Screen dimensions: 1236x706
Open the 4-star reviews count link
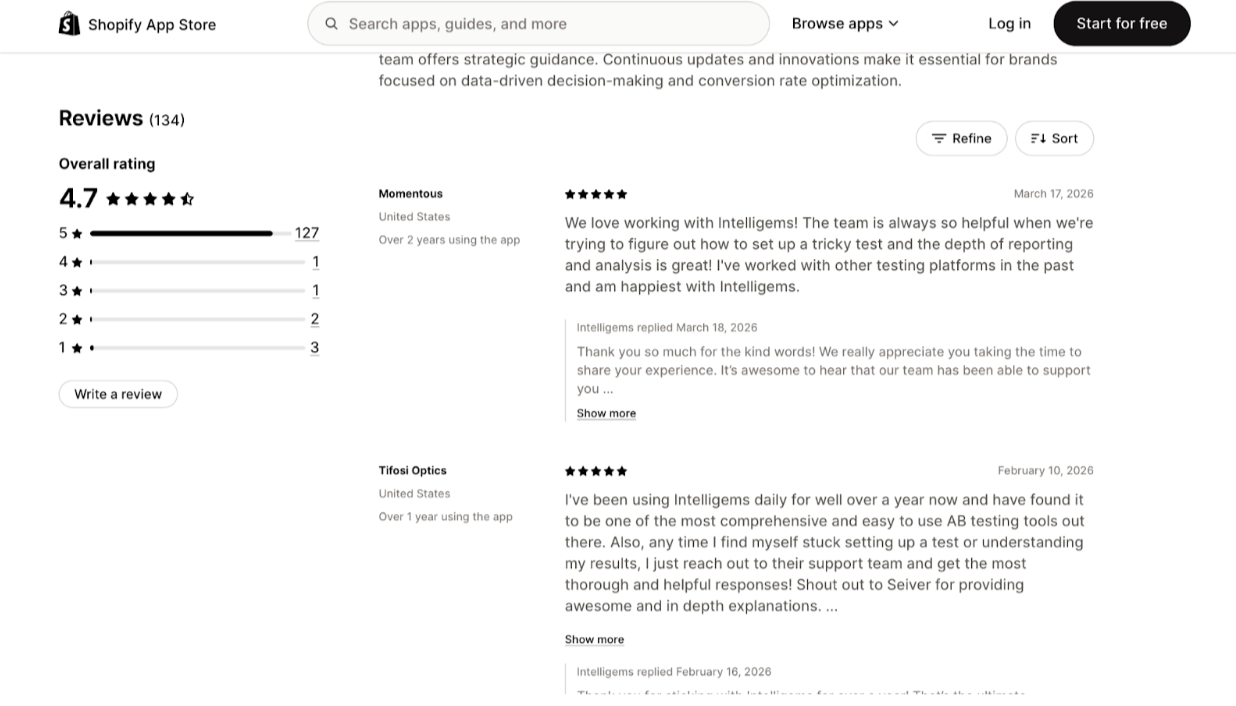coord(315,262)
